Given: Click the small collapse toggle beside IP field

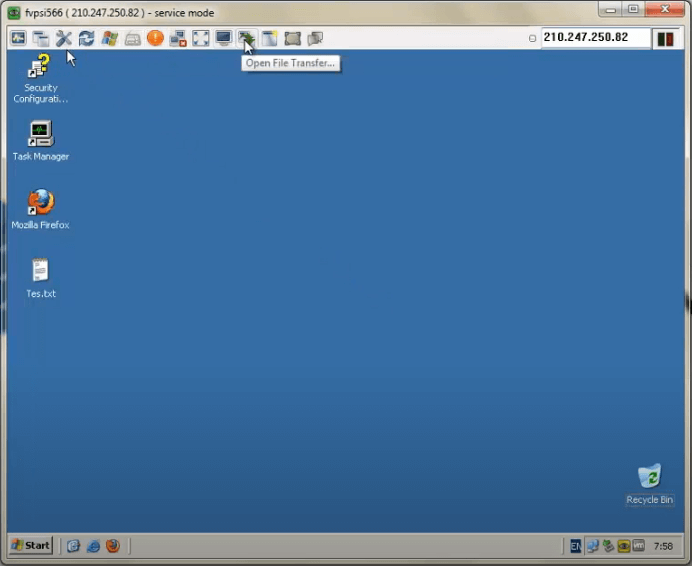Looking at the screenshot, I should point(532,38).
